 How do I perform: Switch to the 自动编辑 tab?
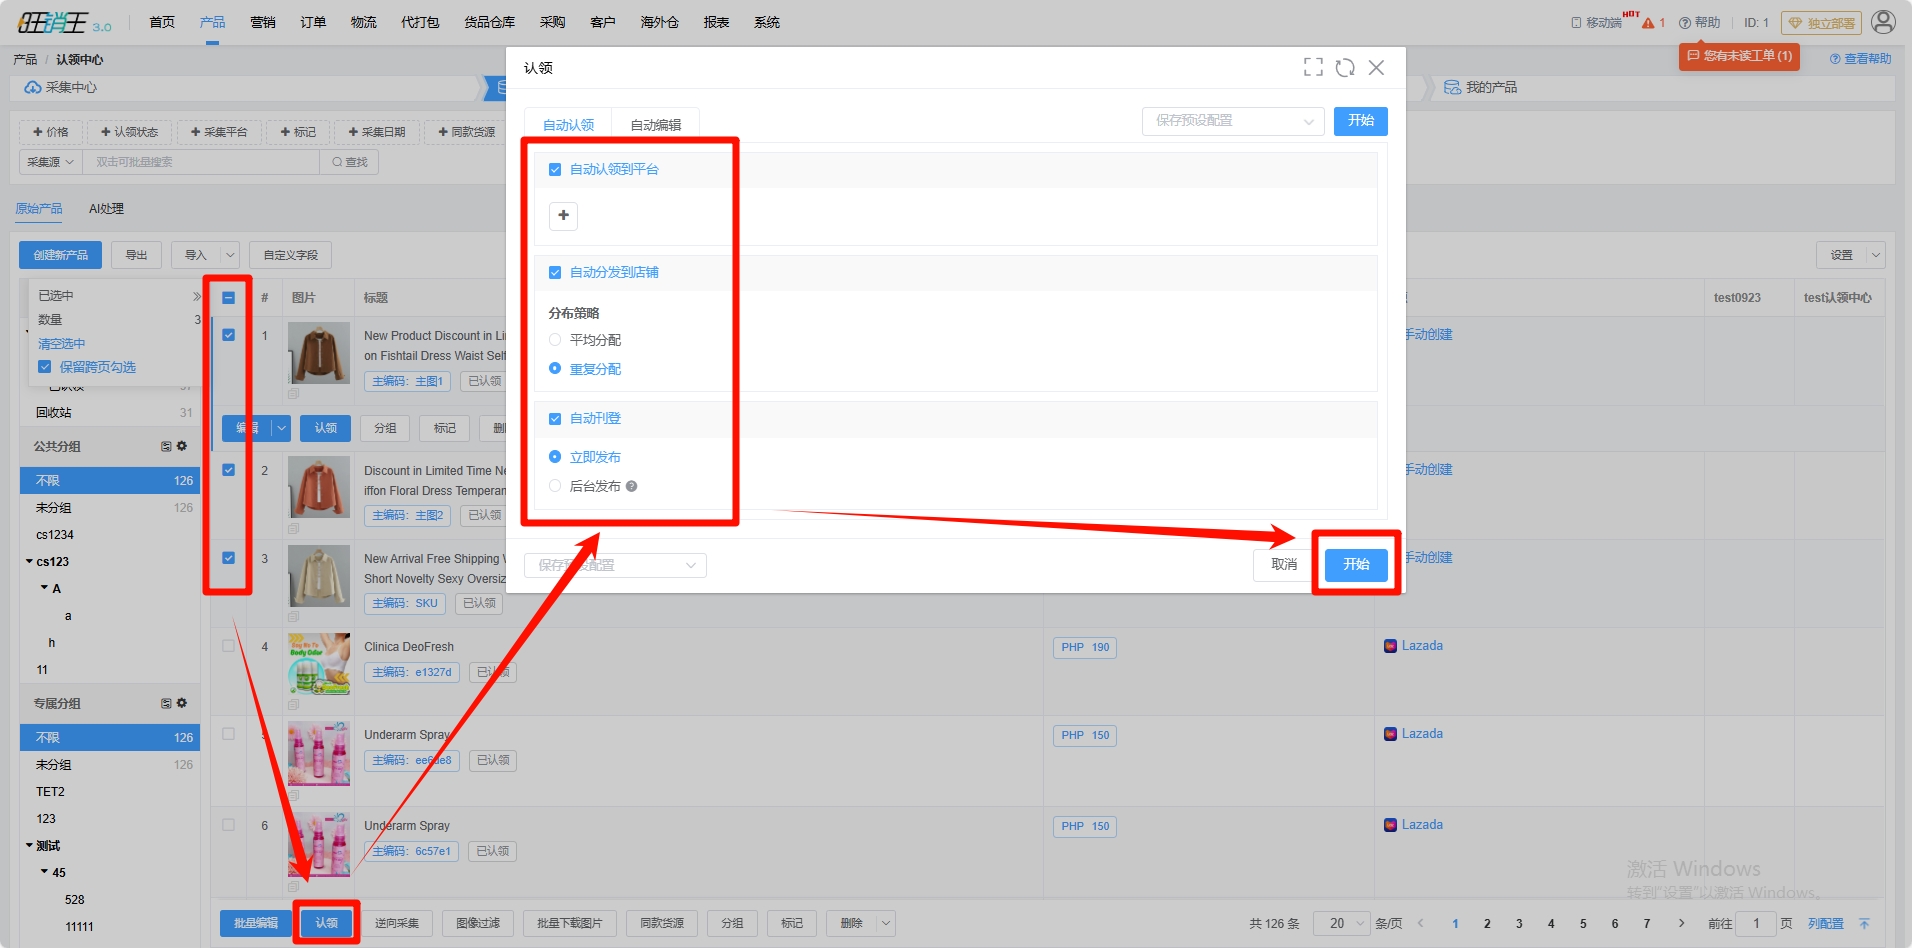[x=655, y=125]
